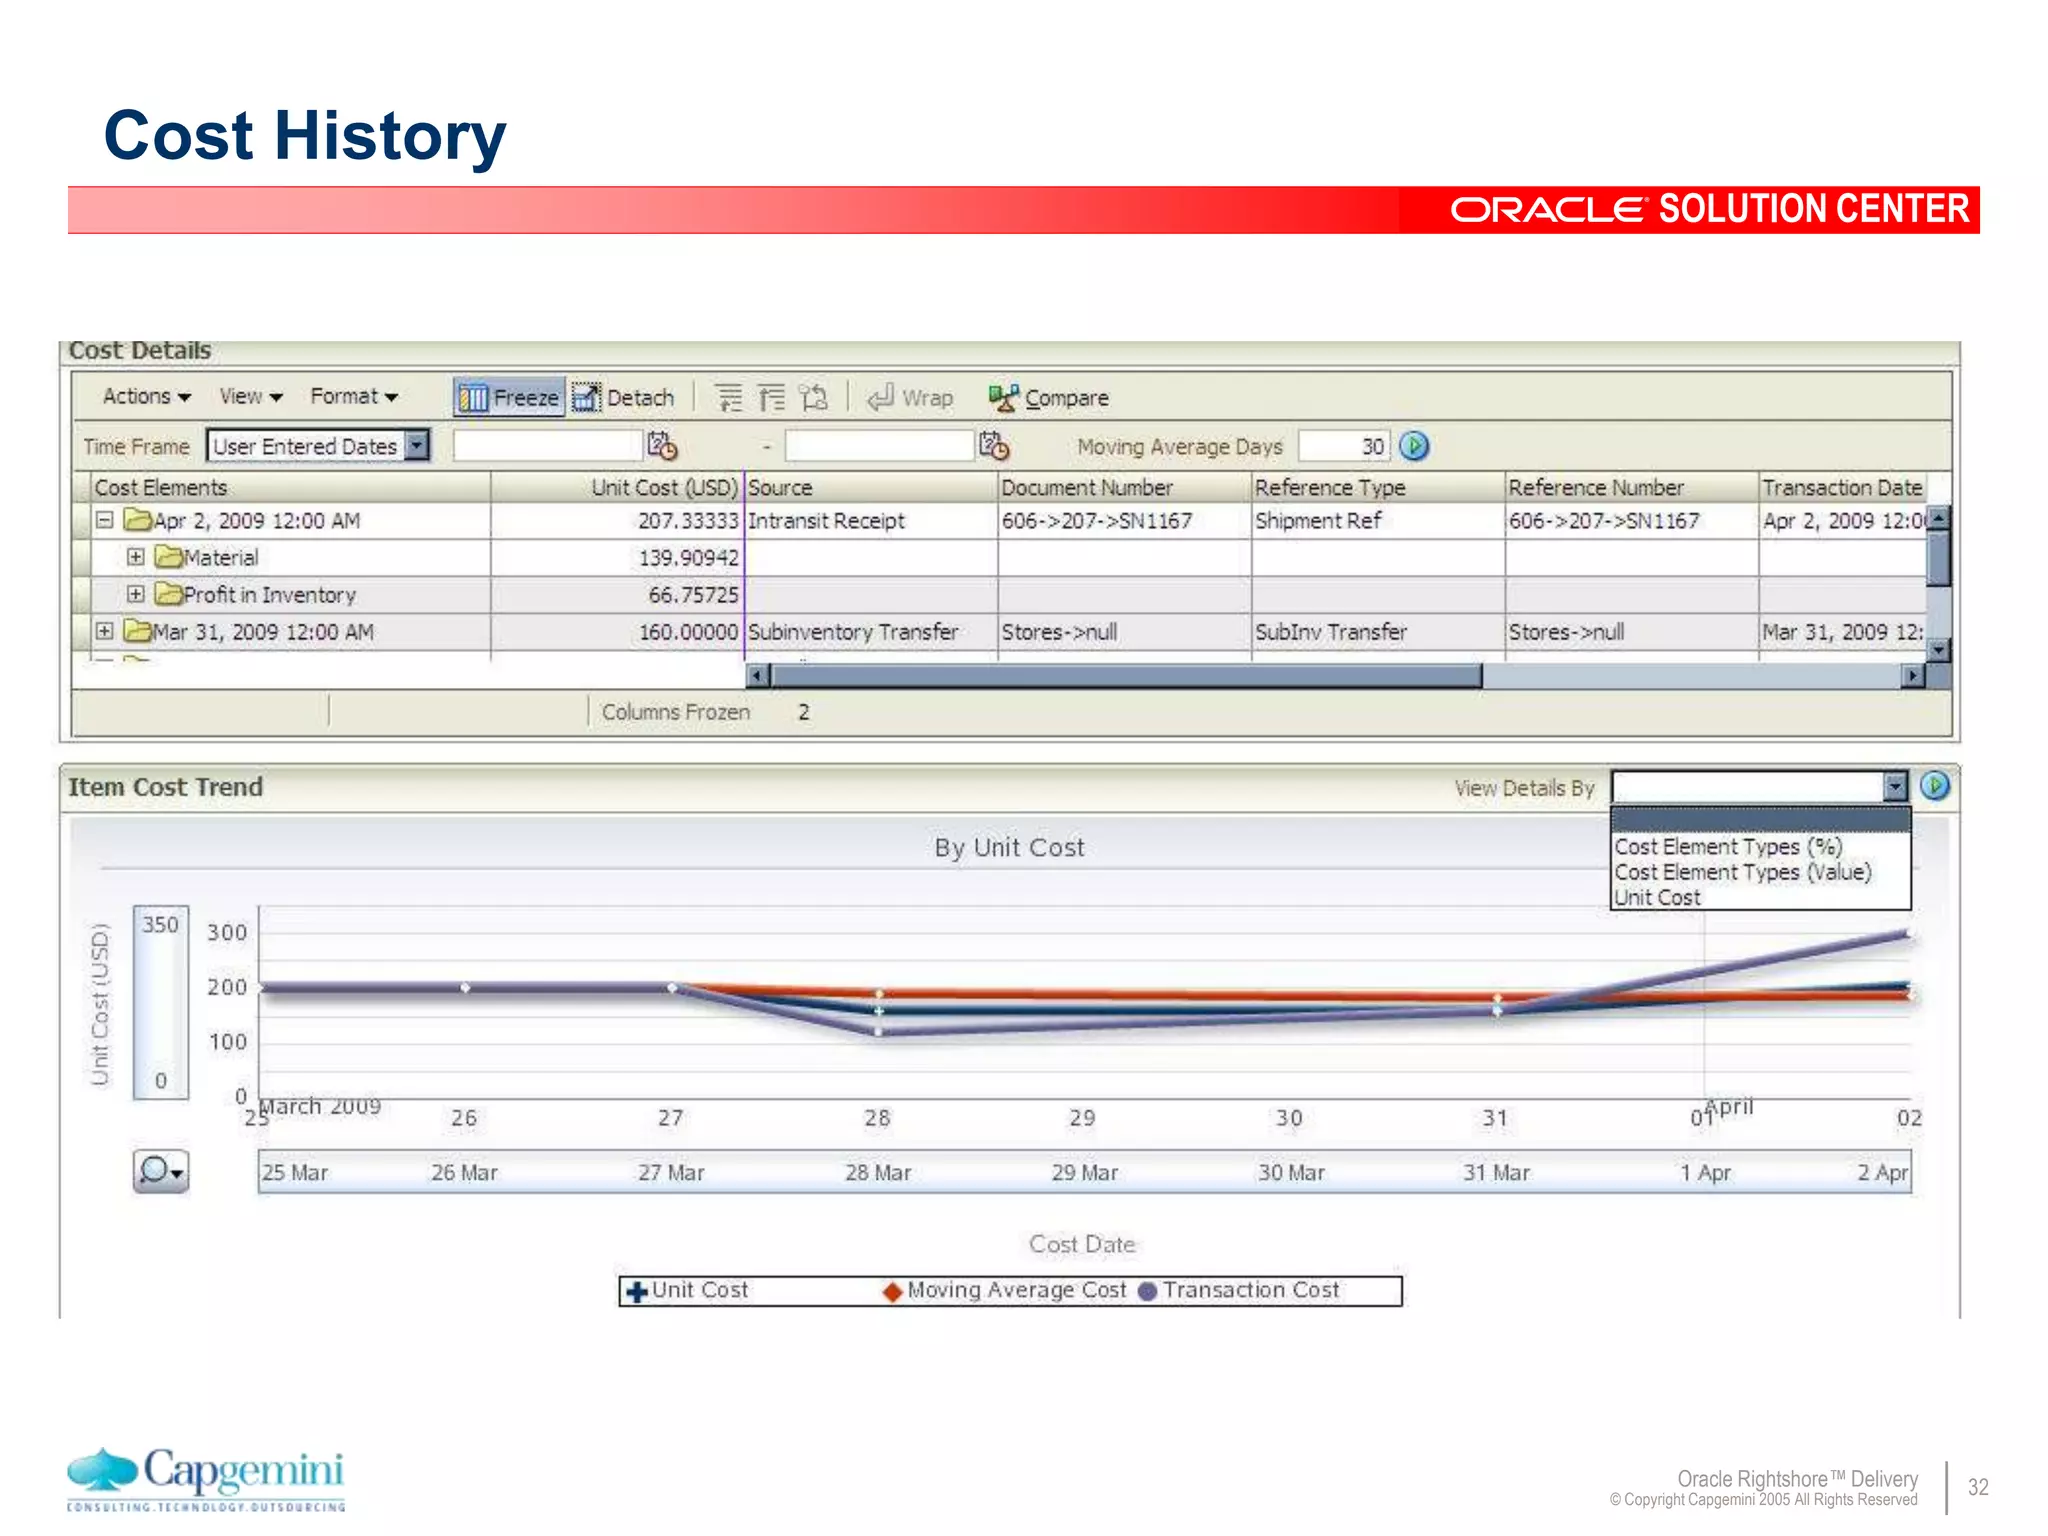Click the table horizontal scrollbar thumb

(x=1126, y=676)
